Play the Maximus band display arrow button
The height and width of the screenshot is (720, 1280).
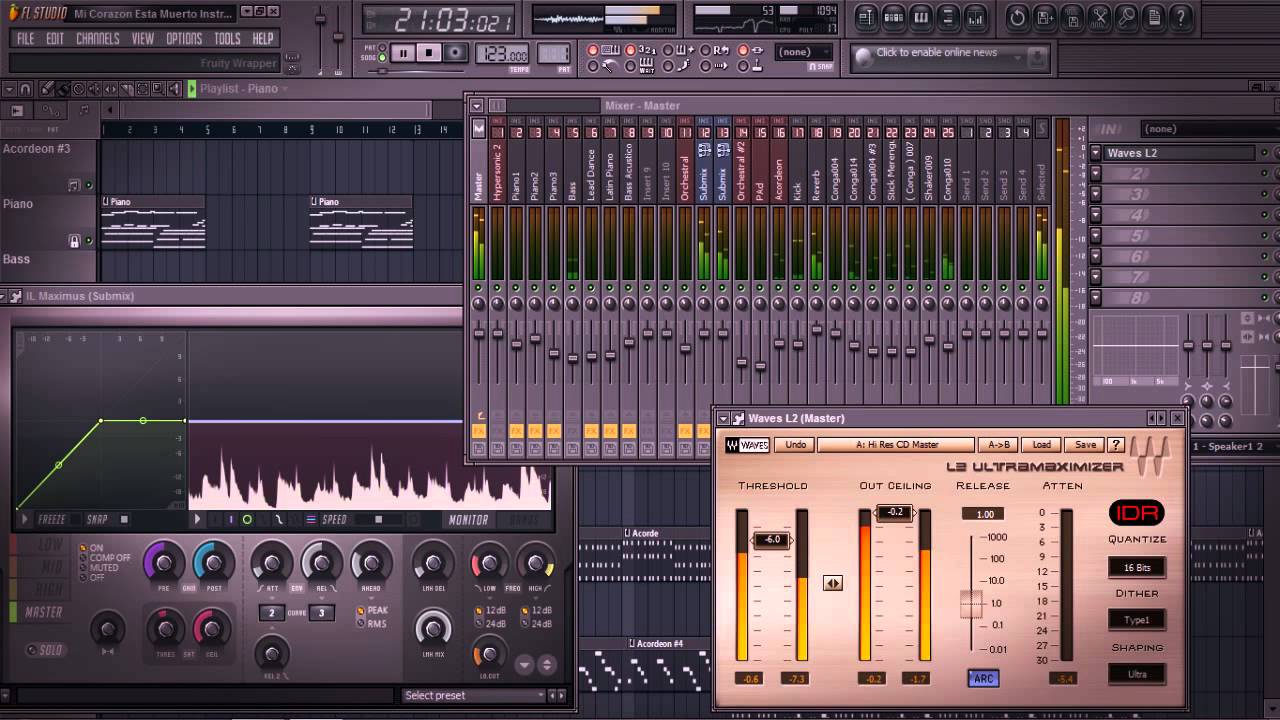click(x=197, y=519)
